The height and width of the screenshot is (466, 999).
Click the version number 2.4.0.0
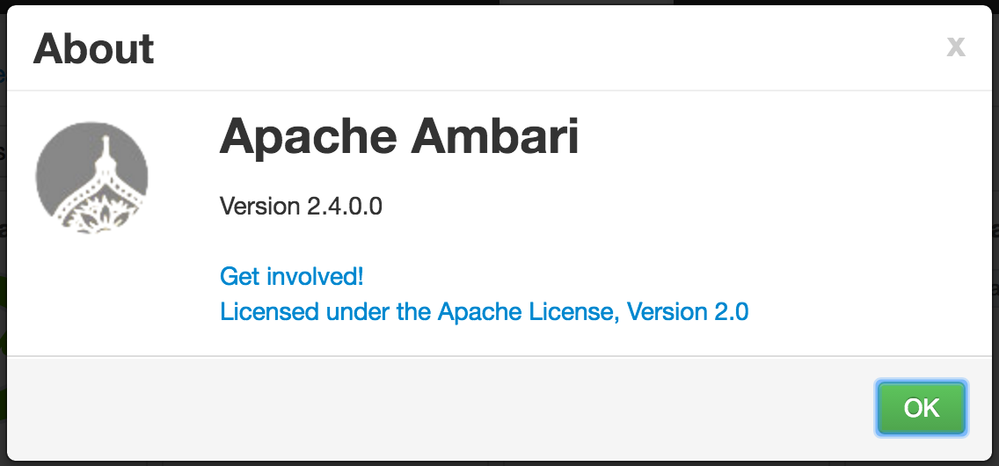[x=342, y=207]
